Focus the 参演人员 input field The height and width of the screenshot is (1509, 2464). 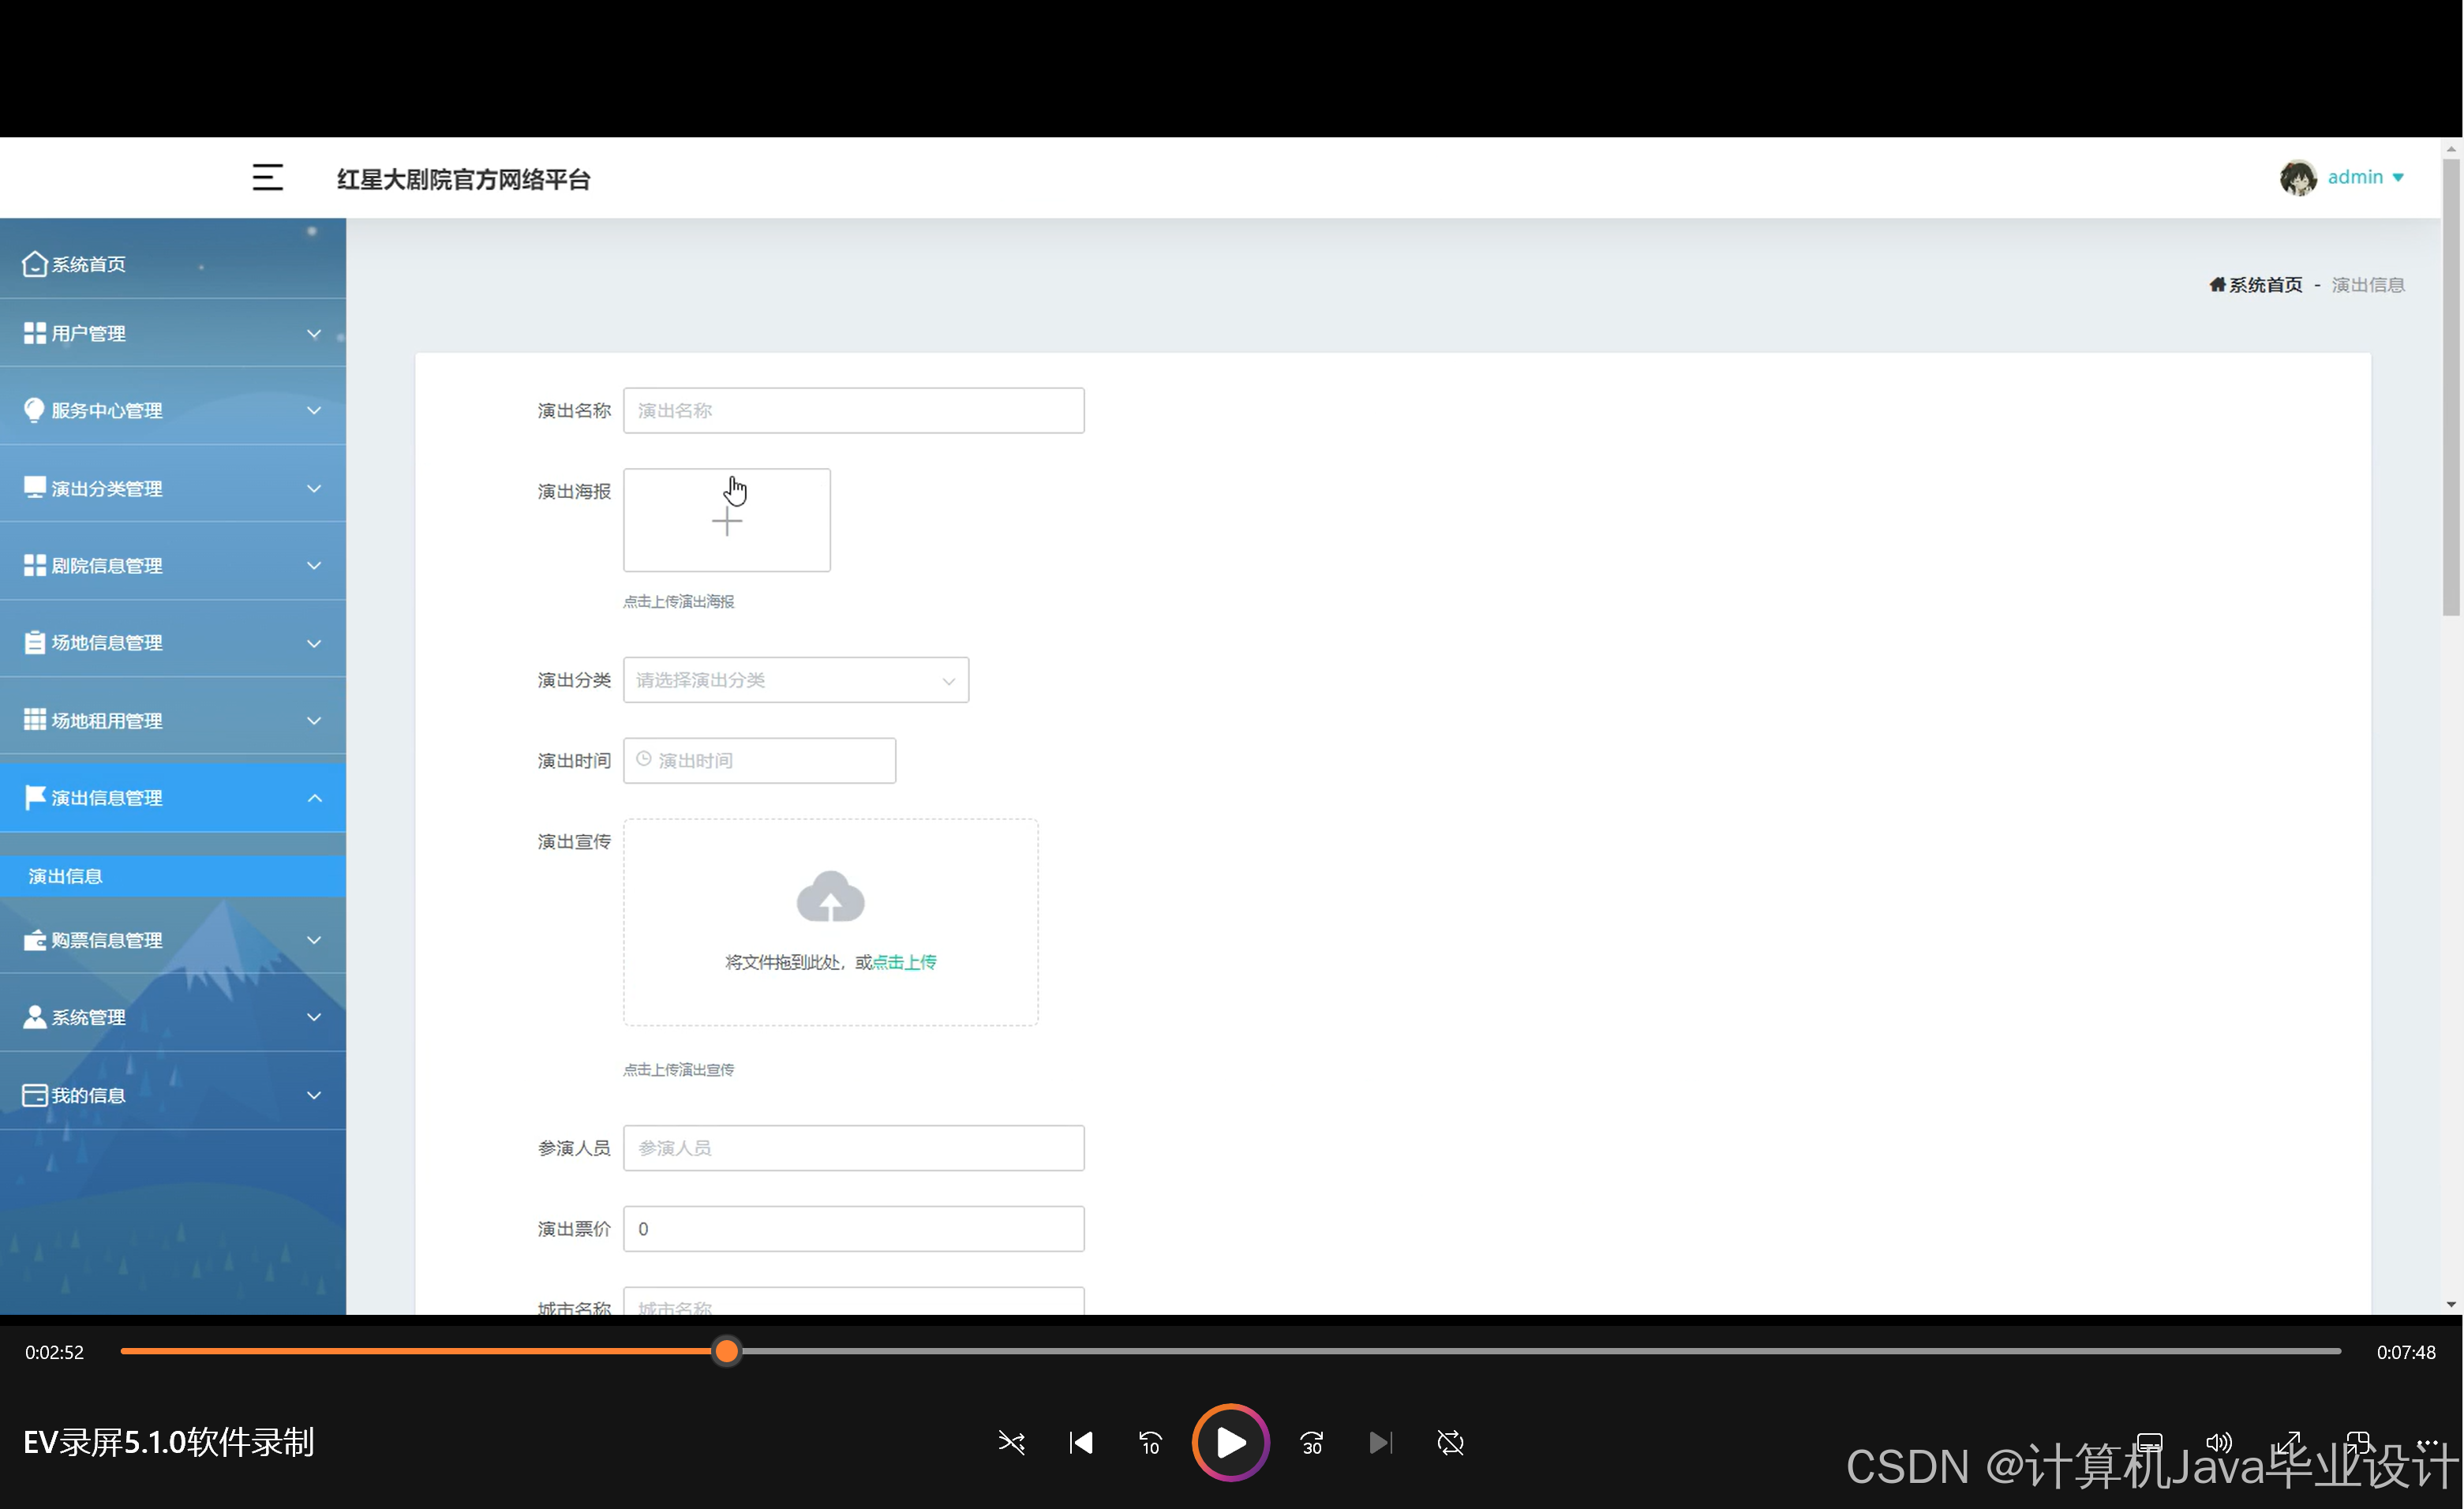coord(853,1148)
